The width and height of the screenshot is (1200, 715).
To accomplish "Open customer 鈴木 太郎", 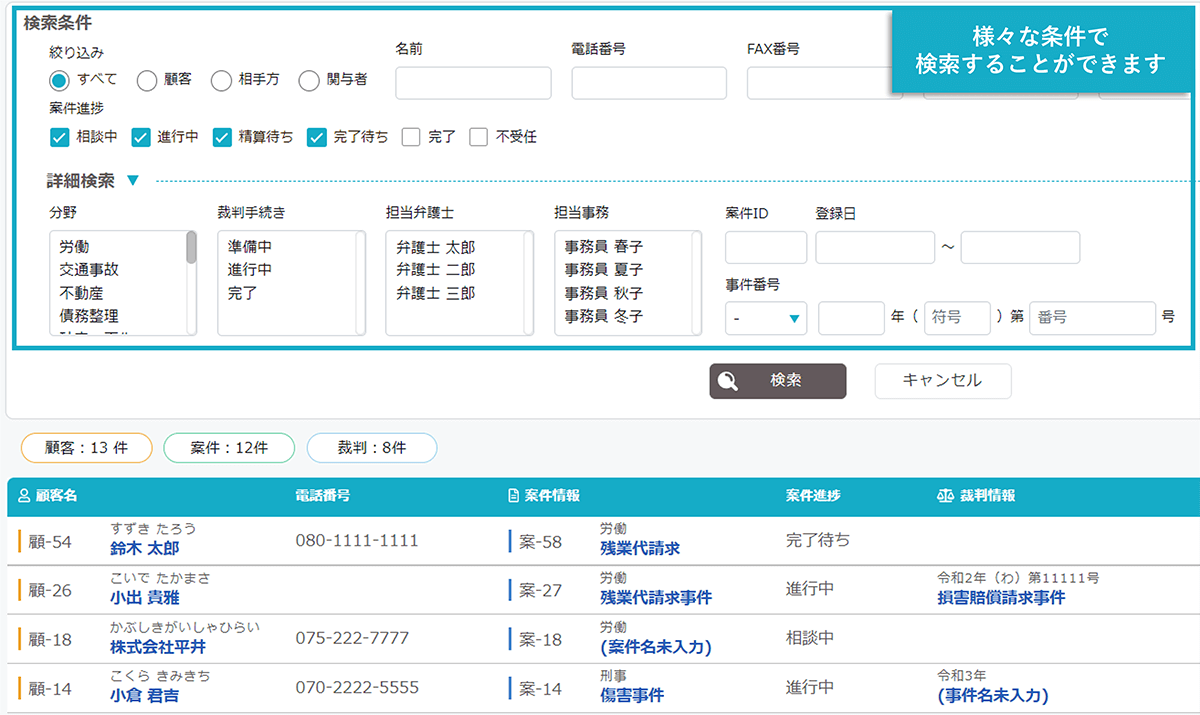I will (x=145, y=548).
